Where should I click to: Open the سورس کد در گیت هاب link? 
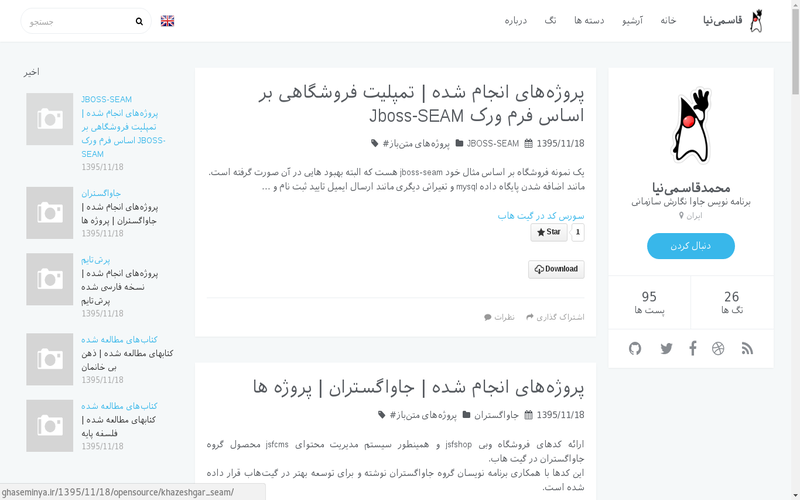pos(541,215)
